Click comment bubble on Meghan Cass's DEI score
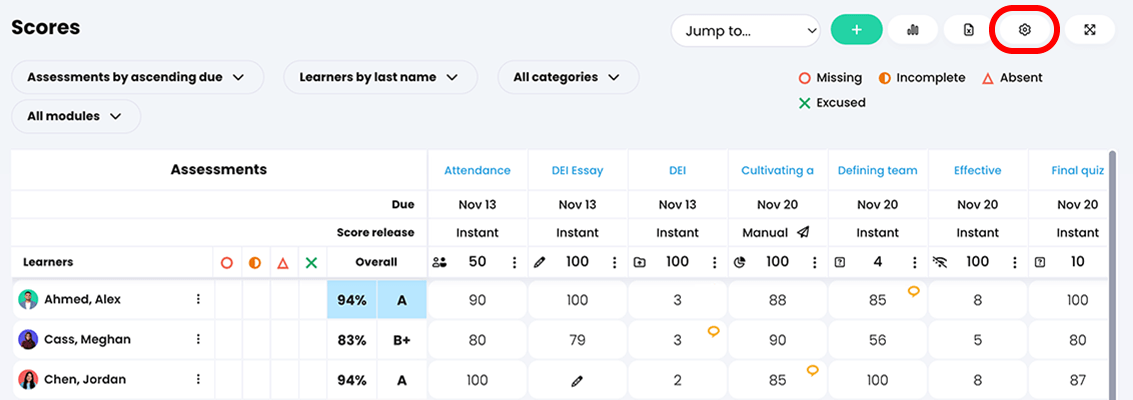 (x=713, y=331)
